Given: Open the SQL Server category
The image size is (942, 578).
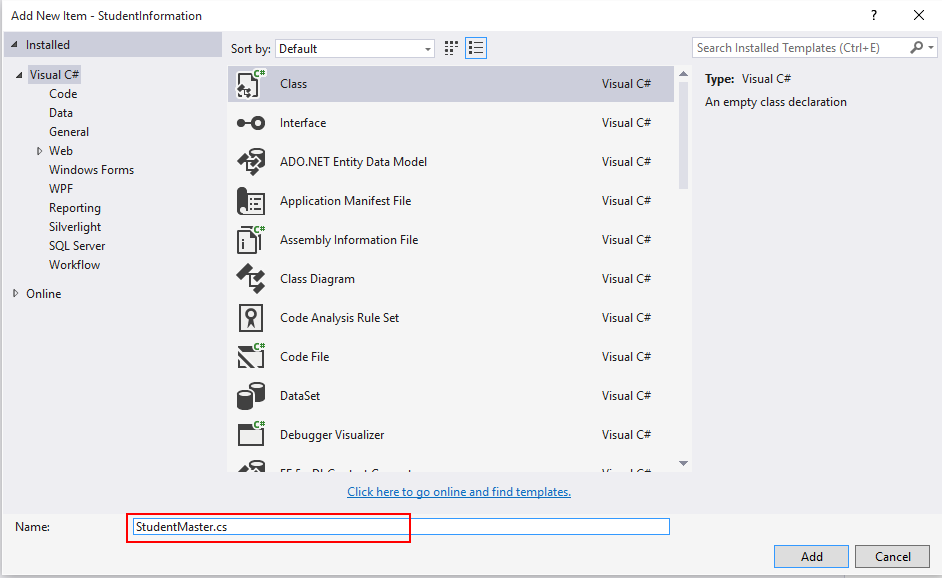Looking at the screenshot, I should (x=77, y=246).
